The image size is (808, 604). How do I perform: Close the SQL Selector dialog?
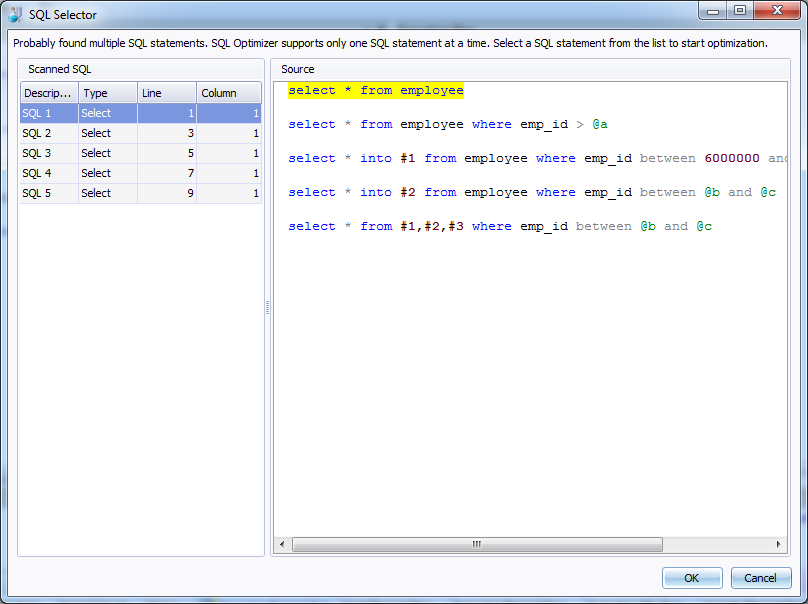pyautogui.click(x=776, y=11)
